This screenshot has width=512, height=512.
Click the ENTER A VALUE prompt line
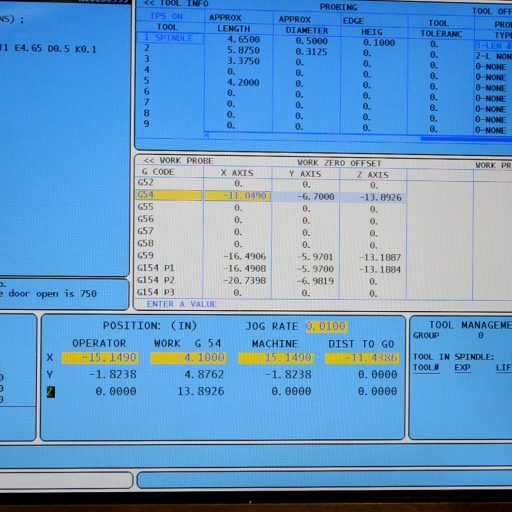pyautogui.click(x=182, y=304)
